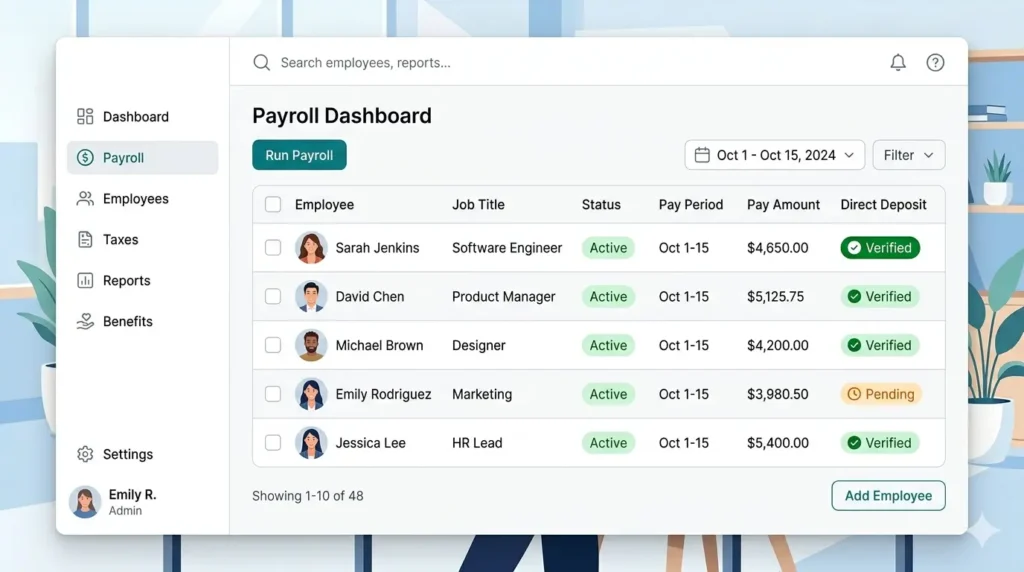This screenshot has width=1024, height=572.
Task: Check the Jessica Lee row checkbox
Action: pyautogui.click(x=273, y=443)
